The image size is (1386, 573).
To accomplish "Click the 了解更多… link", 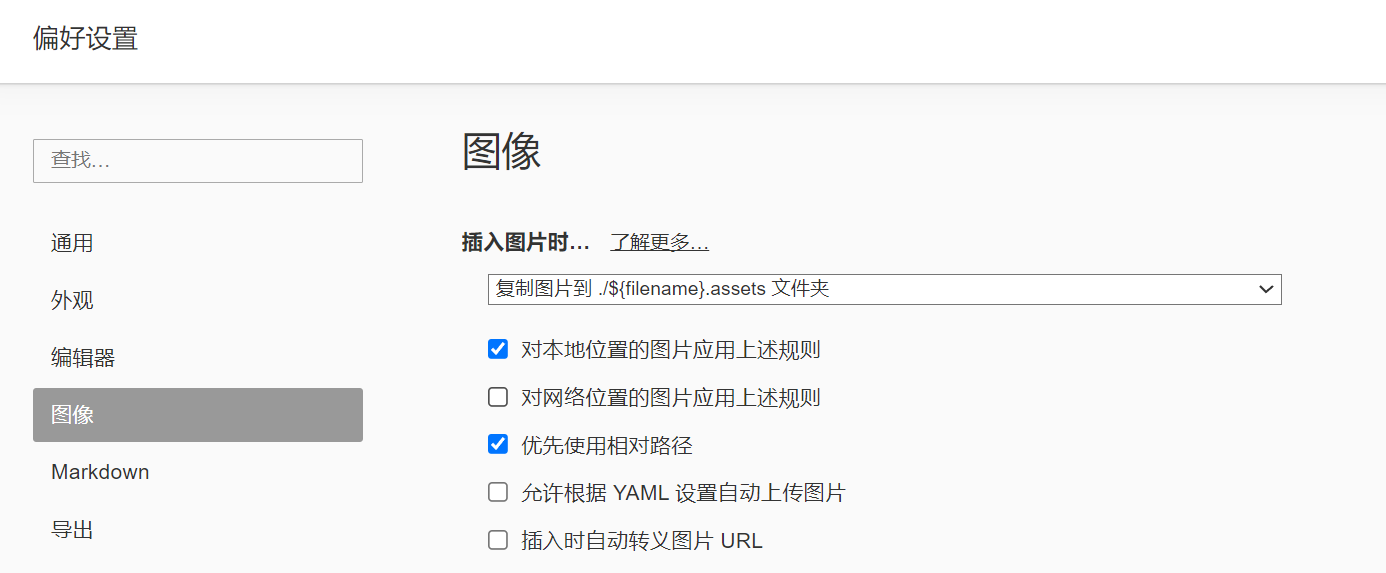I will (659, 243).
